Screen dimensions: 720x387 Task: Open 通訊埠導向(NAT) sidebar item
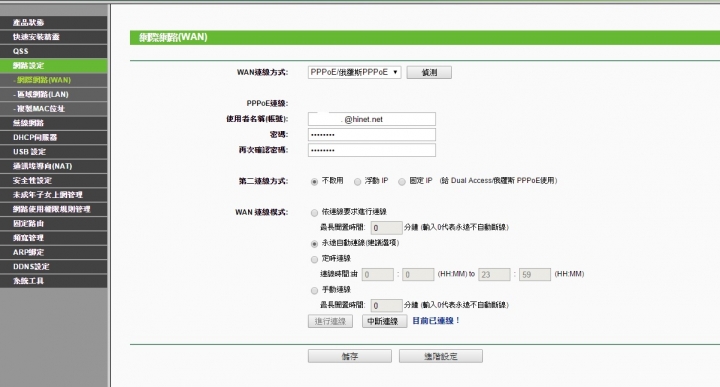[54, 166]
